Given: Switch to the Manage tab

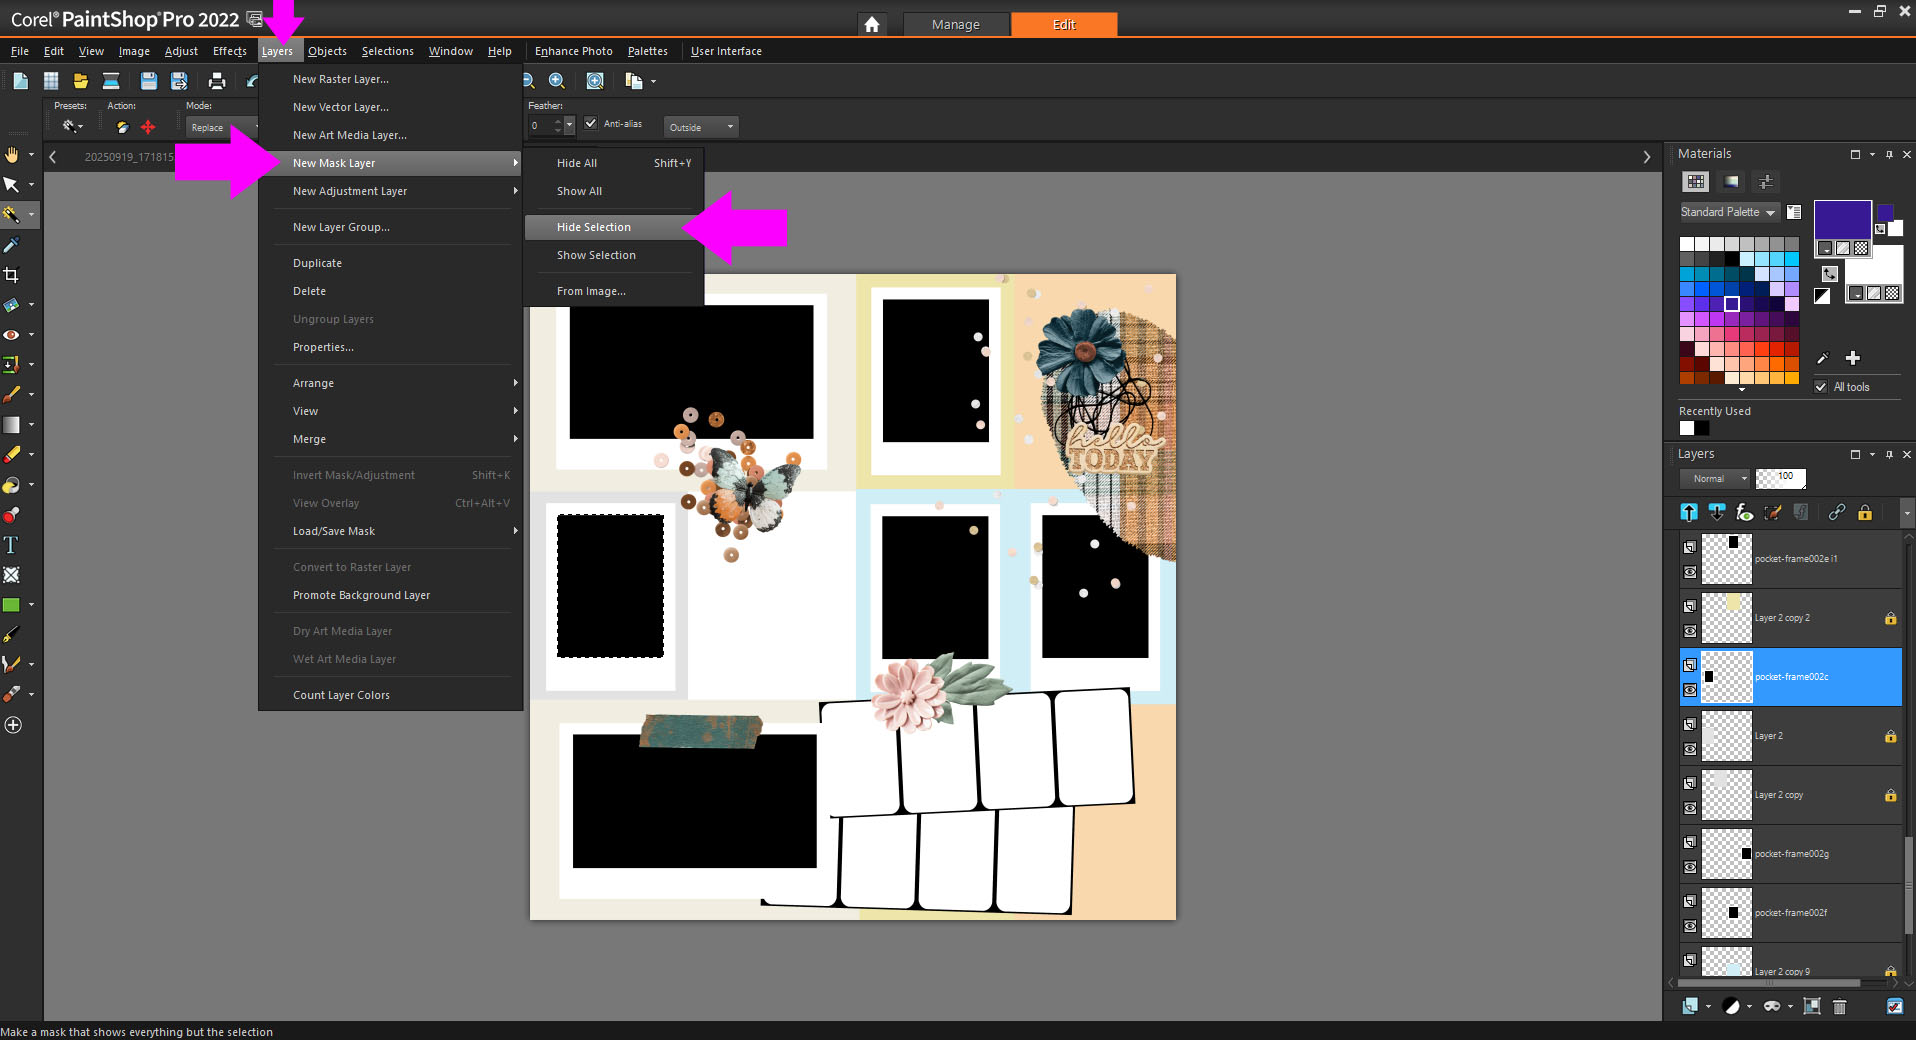Looking at the screenshot, I should (x=955, y=24).
